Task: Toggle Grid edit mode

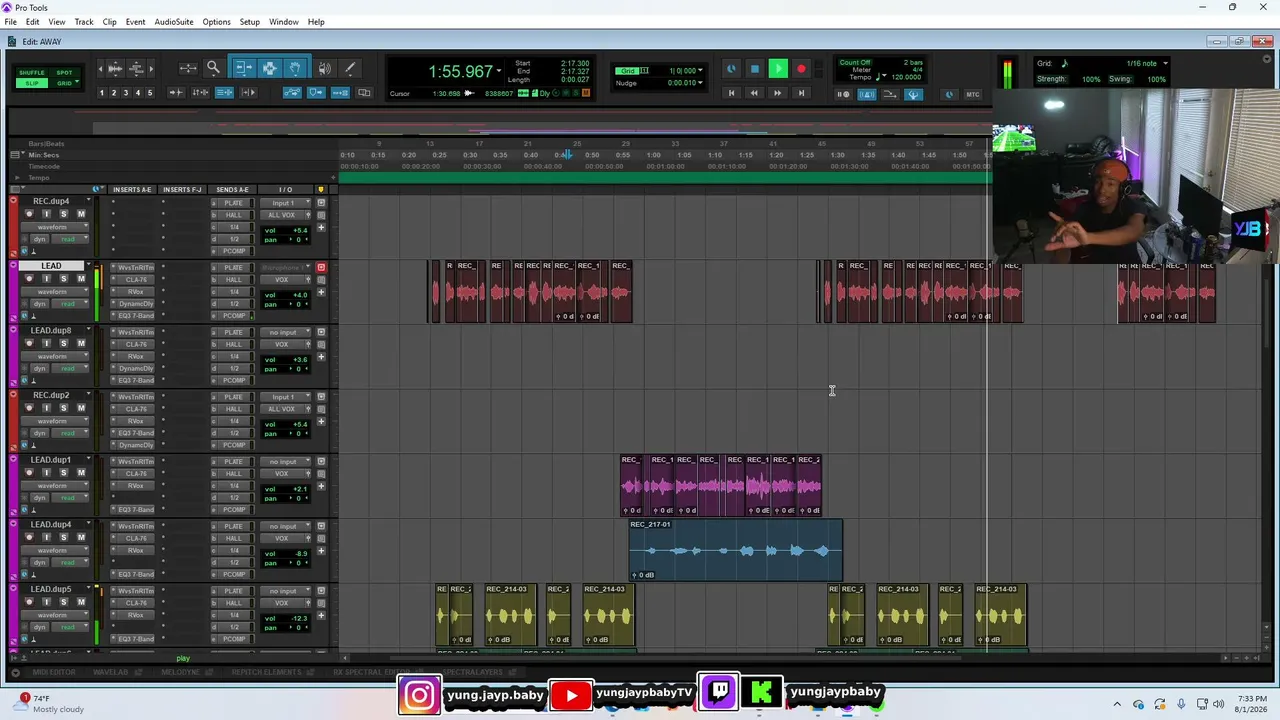Action: pos(64,83)
